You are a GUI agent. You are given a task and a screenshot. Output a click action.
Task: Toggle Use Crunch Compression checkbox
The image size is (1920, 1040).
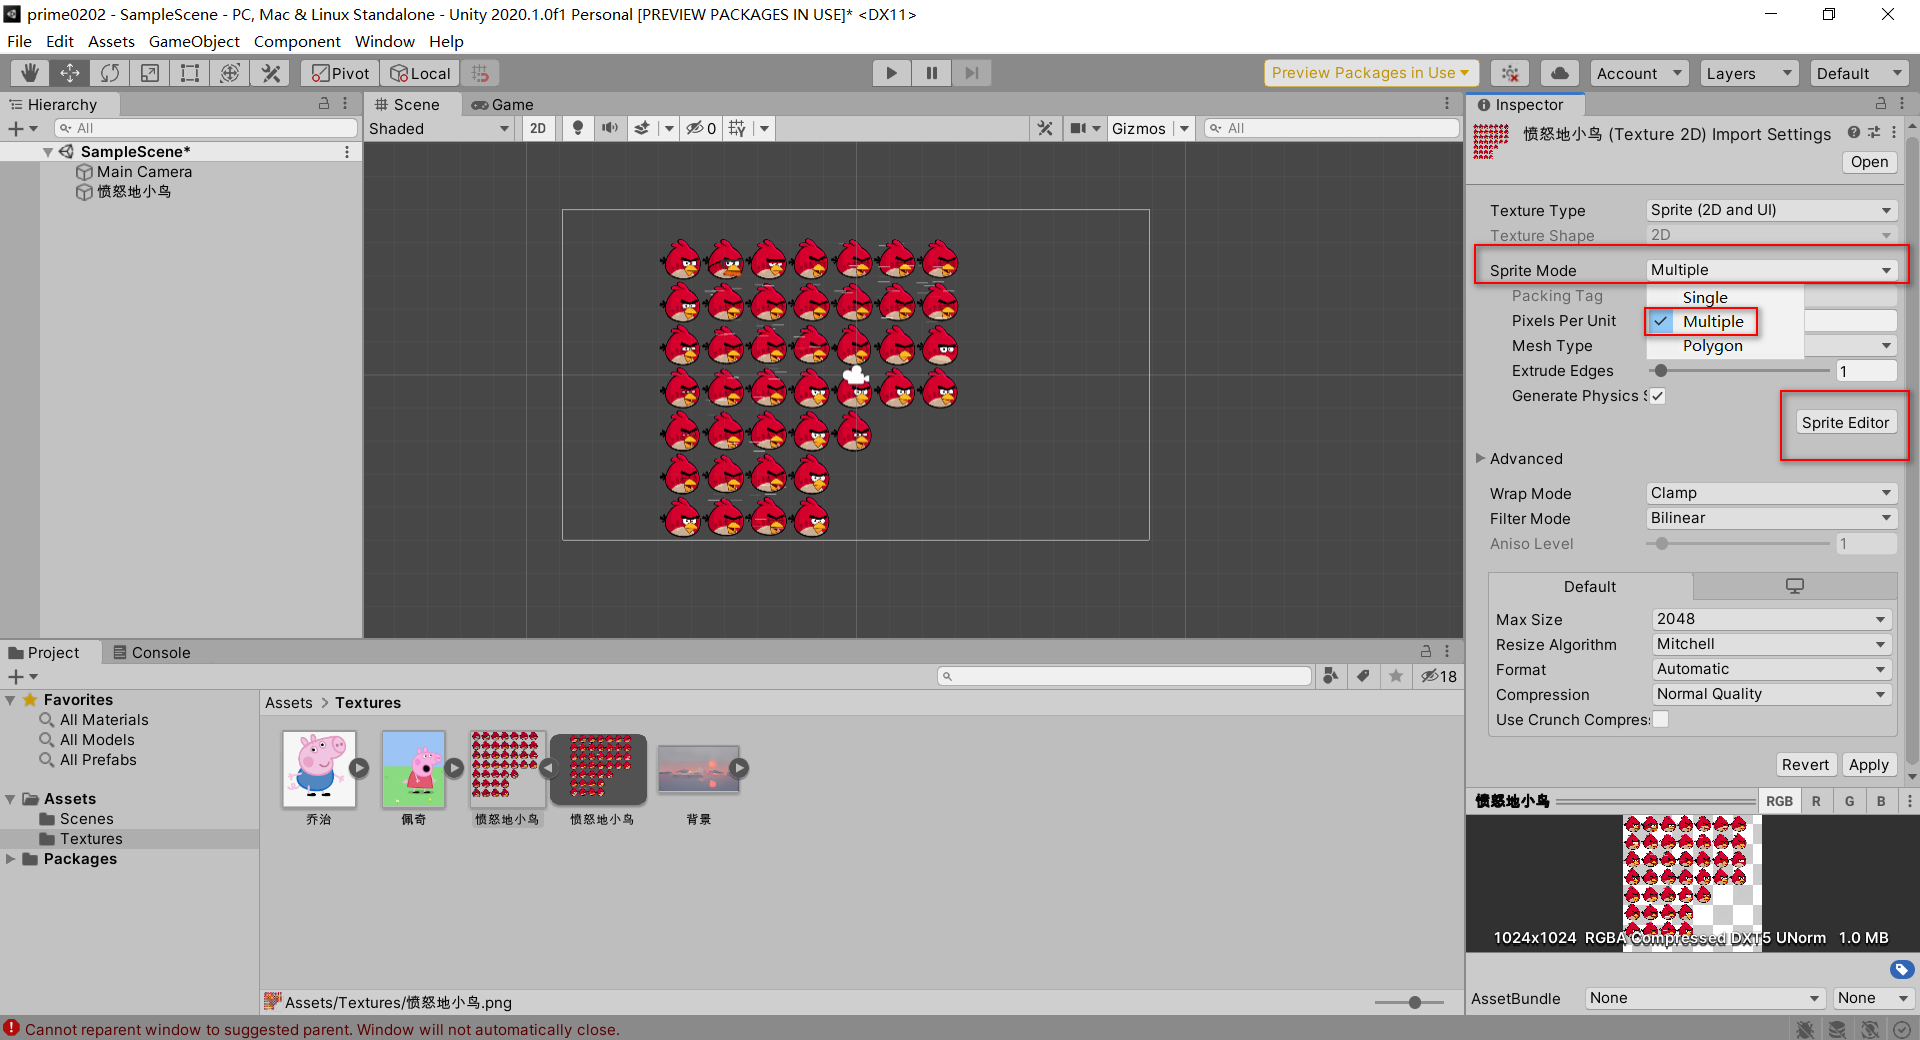(1661, 720)
